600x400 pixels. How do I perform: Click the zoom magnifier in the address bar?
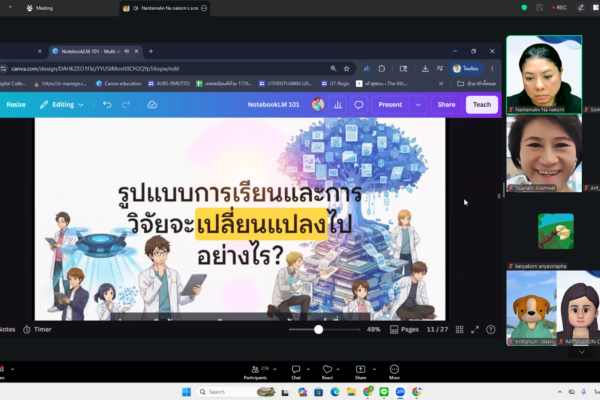(x=333, y=69)
